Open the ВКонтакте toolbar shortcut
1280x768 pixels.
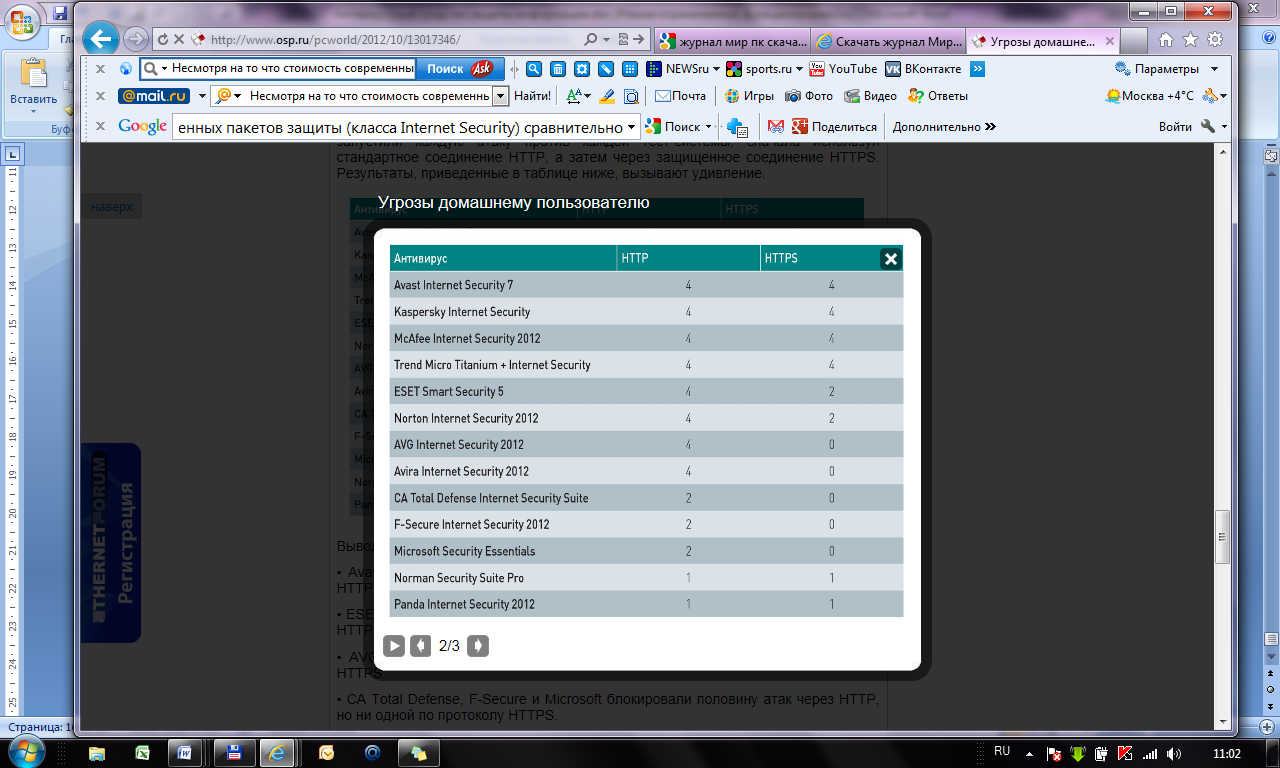pos(923,69)
